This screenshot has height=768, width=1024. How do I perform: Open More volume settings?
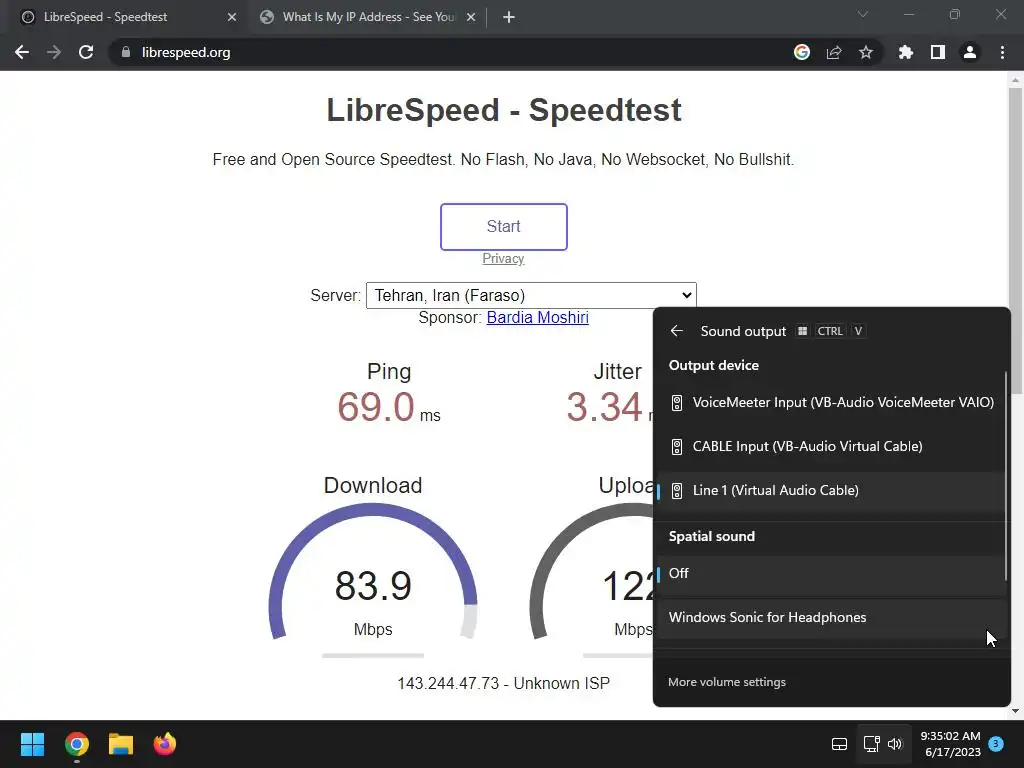pyautogui.click(x=727, y=682)
